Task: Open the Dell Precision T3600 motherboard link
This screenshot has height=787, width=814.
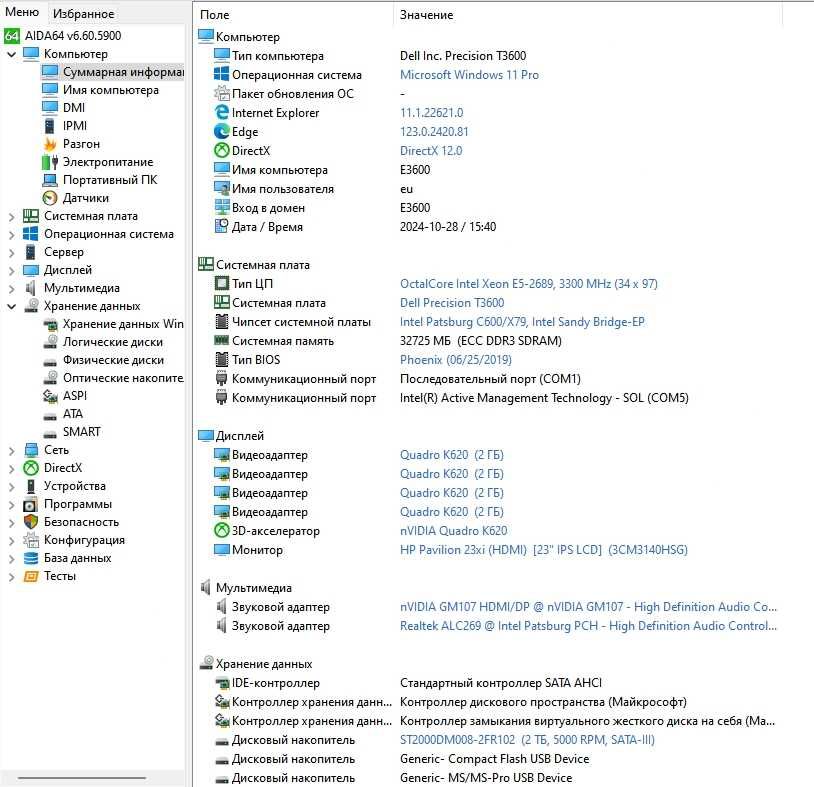Action: 452,303
